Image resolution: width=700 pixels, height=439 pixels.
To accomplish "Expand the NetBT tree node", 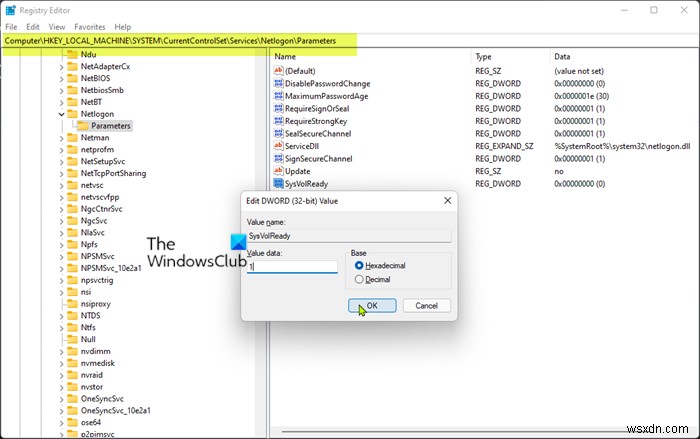I will click(61, 102).
